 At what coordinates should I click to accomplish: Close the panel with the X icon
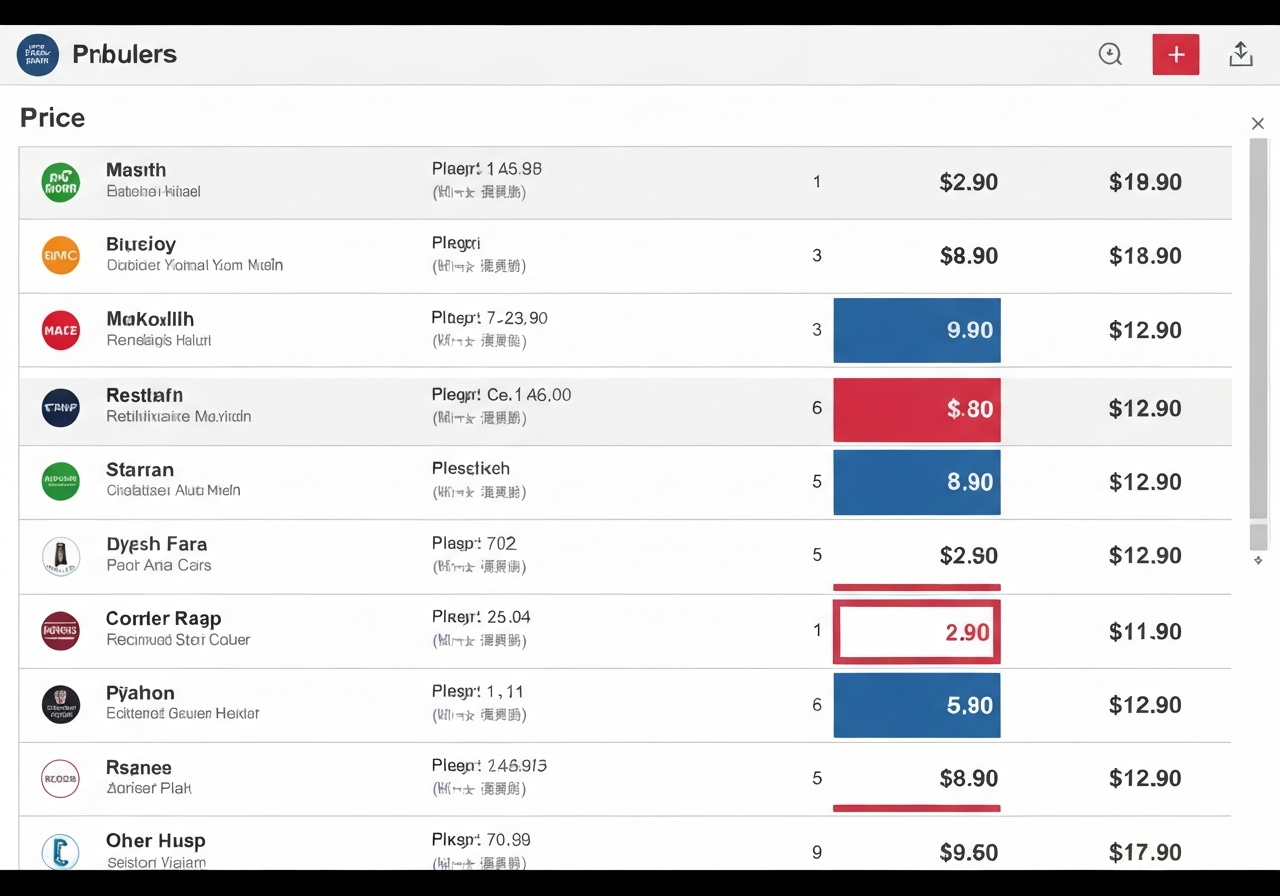[x=1258, y=123]
